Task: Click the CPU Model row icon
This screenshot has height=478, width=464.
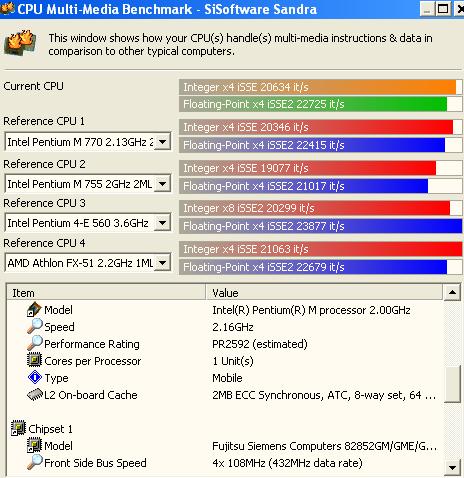Action: pyautogui.click(x=34, y=310)
